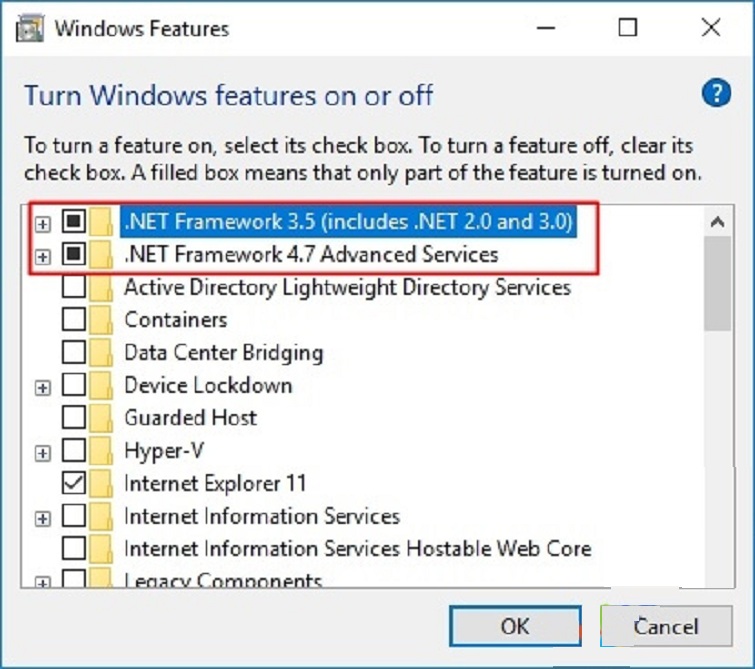Image resolution: width=755 pixels, height=669 pixels.
Task: Click the folder icon next to Guarded Host
Action: (100, 418)
